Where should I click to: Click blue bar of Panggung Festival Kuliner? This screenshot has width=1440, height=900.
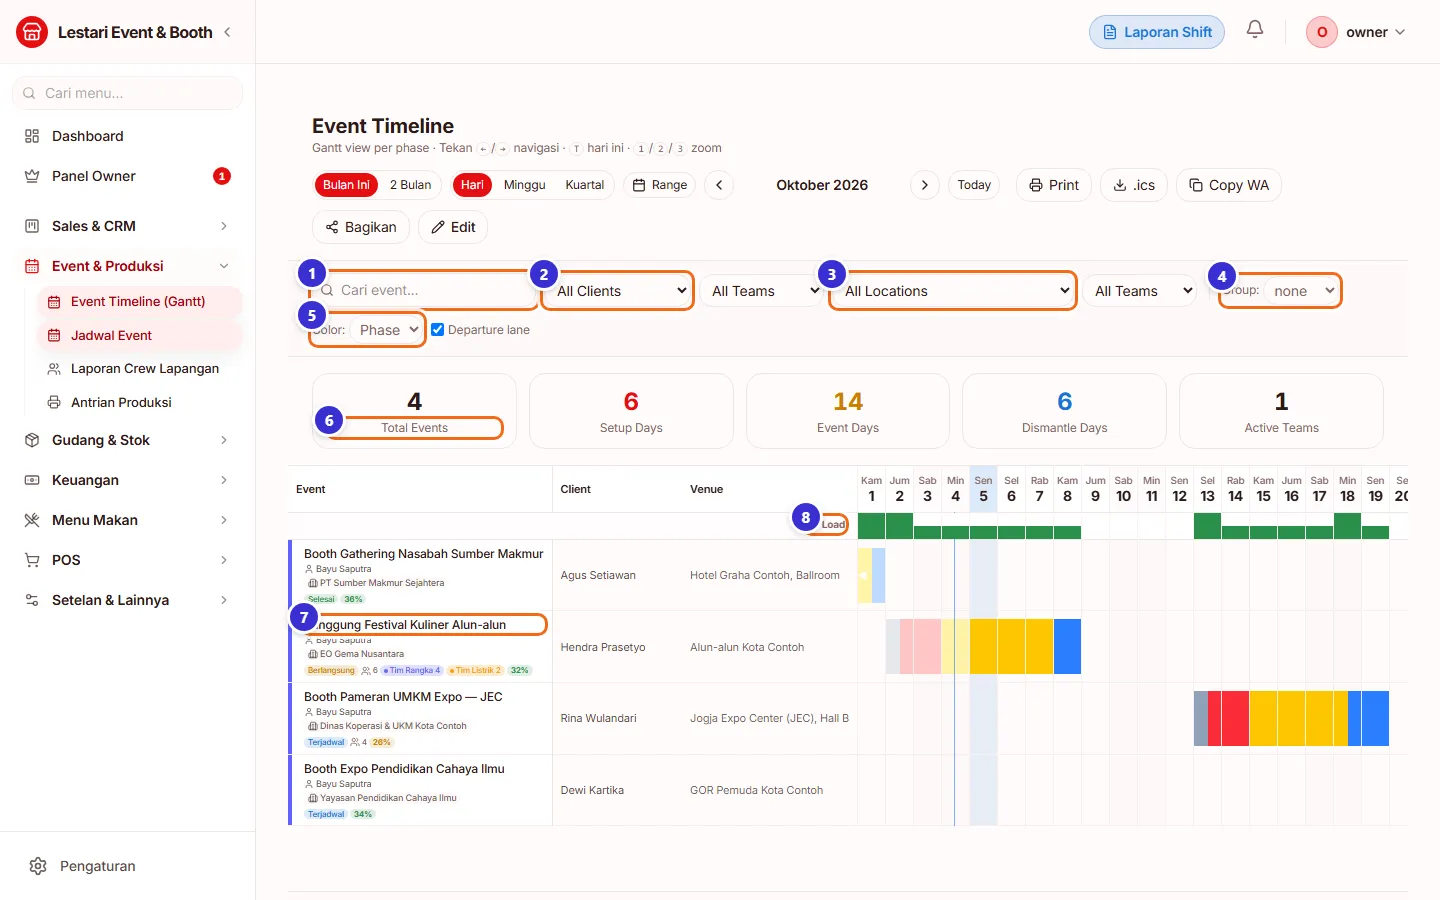[x=1067, y=647]
